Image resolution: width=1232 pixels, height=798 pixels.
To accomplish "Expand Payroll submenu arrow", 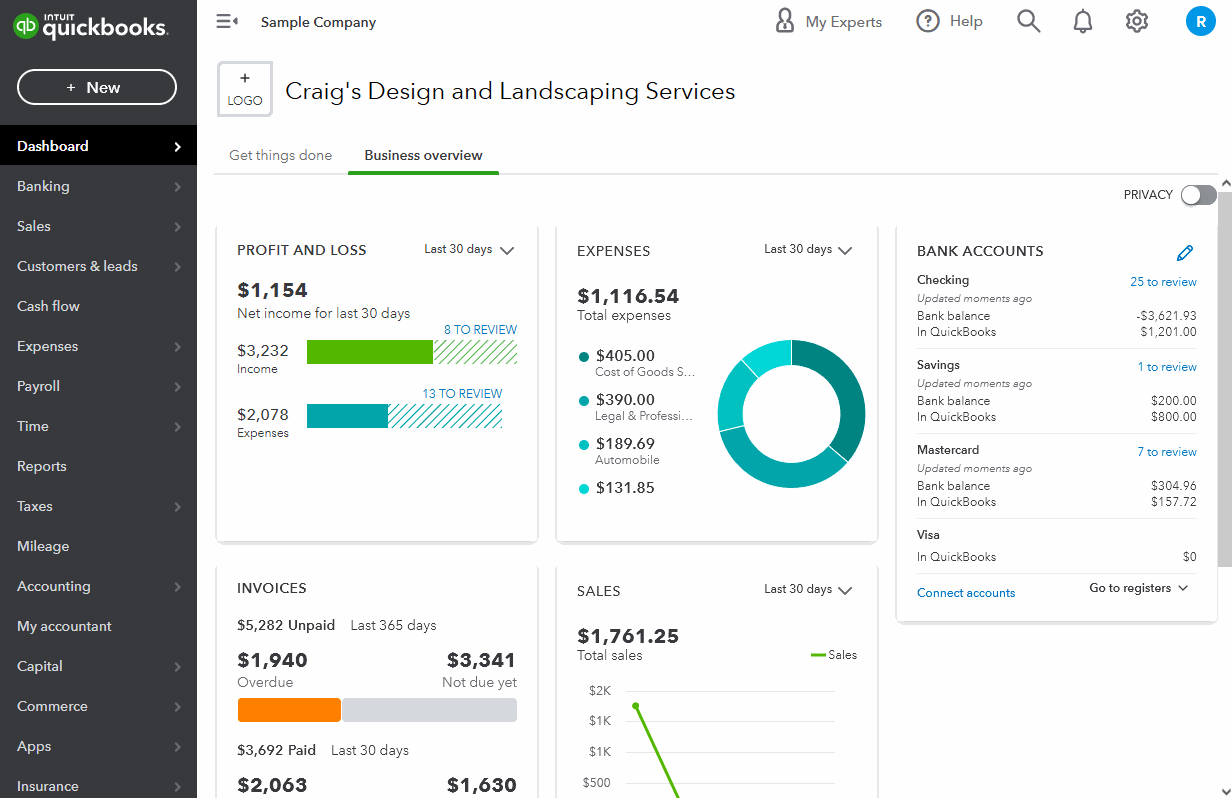I will click(x=177, y=387).
